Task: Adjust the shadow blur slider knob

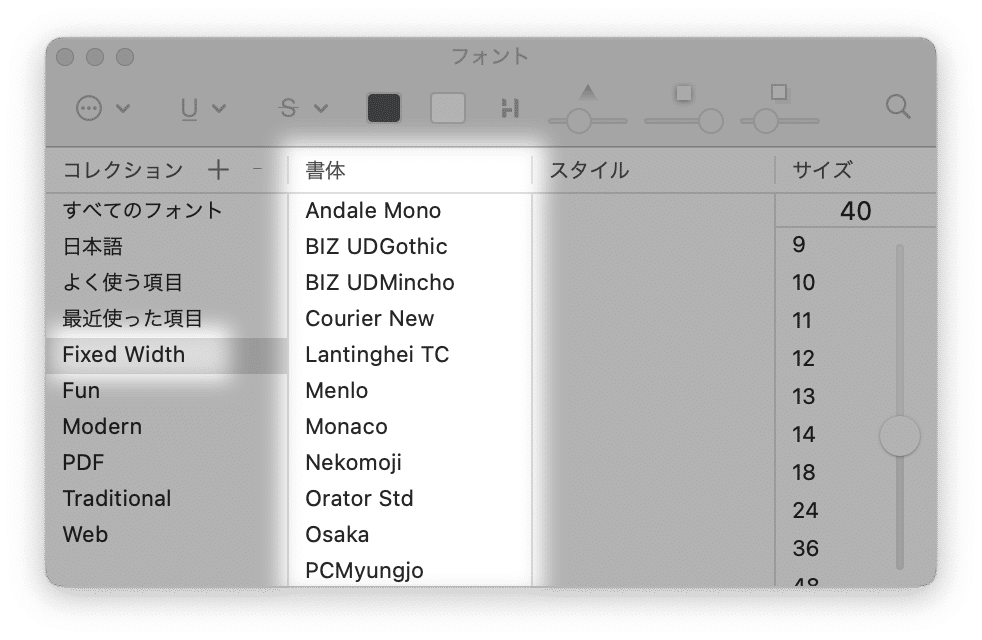Action: (x=710, y=121)
